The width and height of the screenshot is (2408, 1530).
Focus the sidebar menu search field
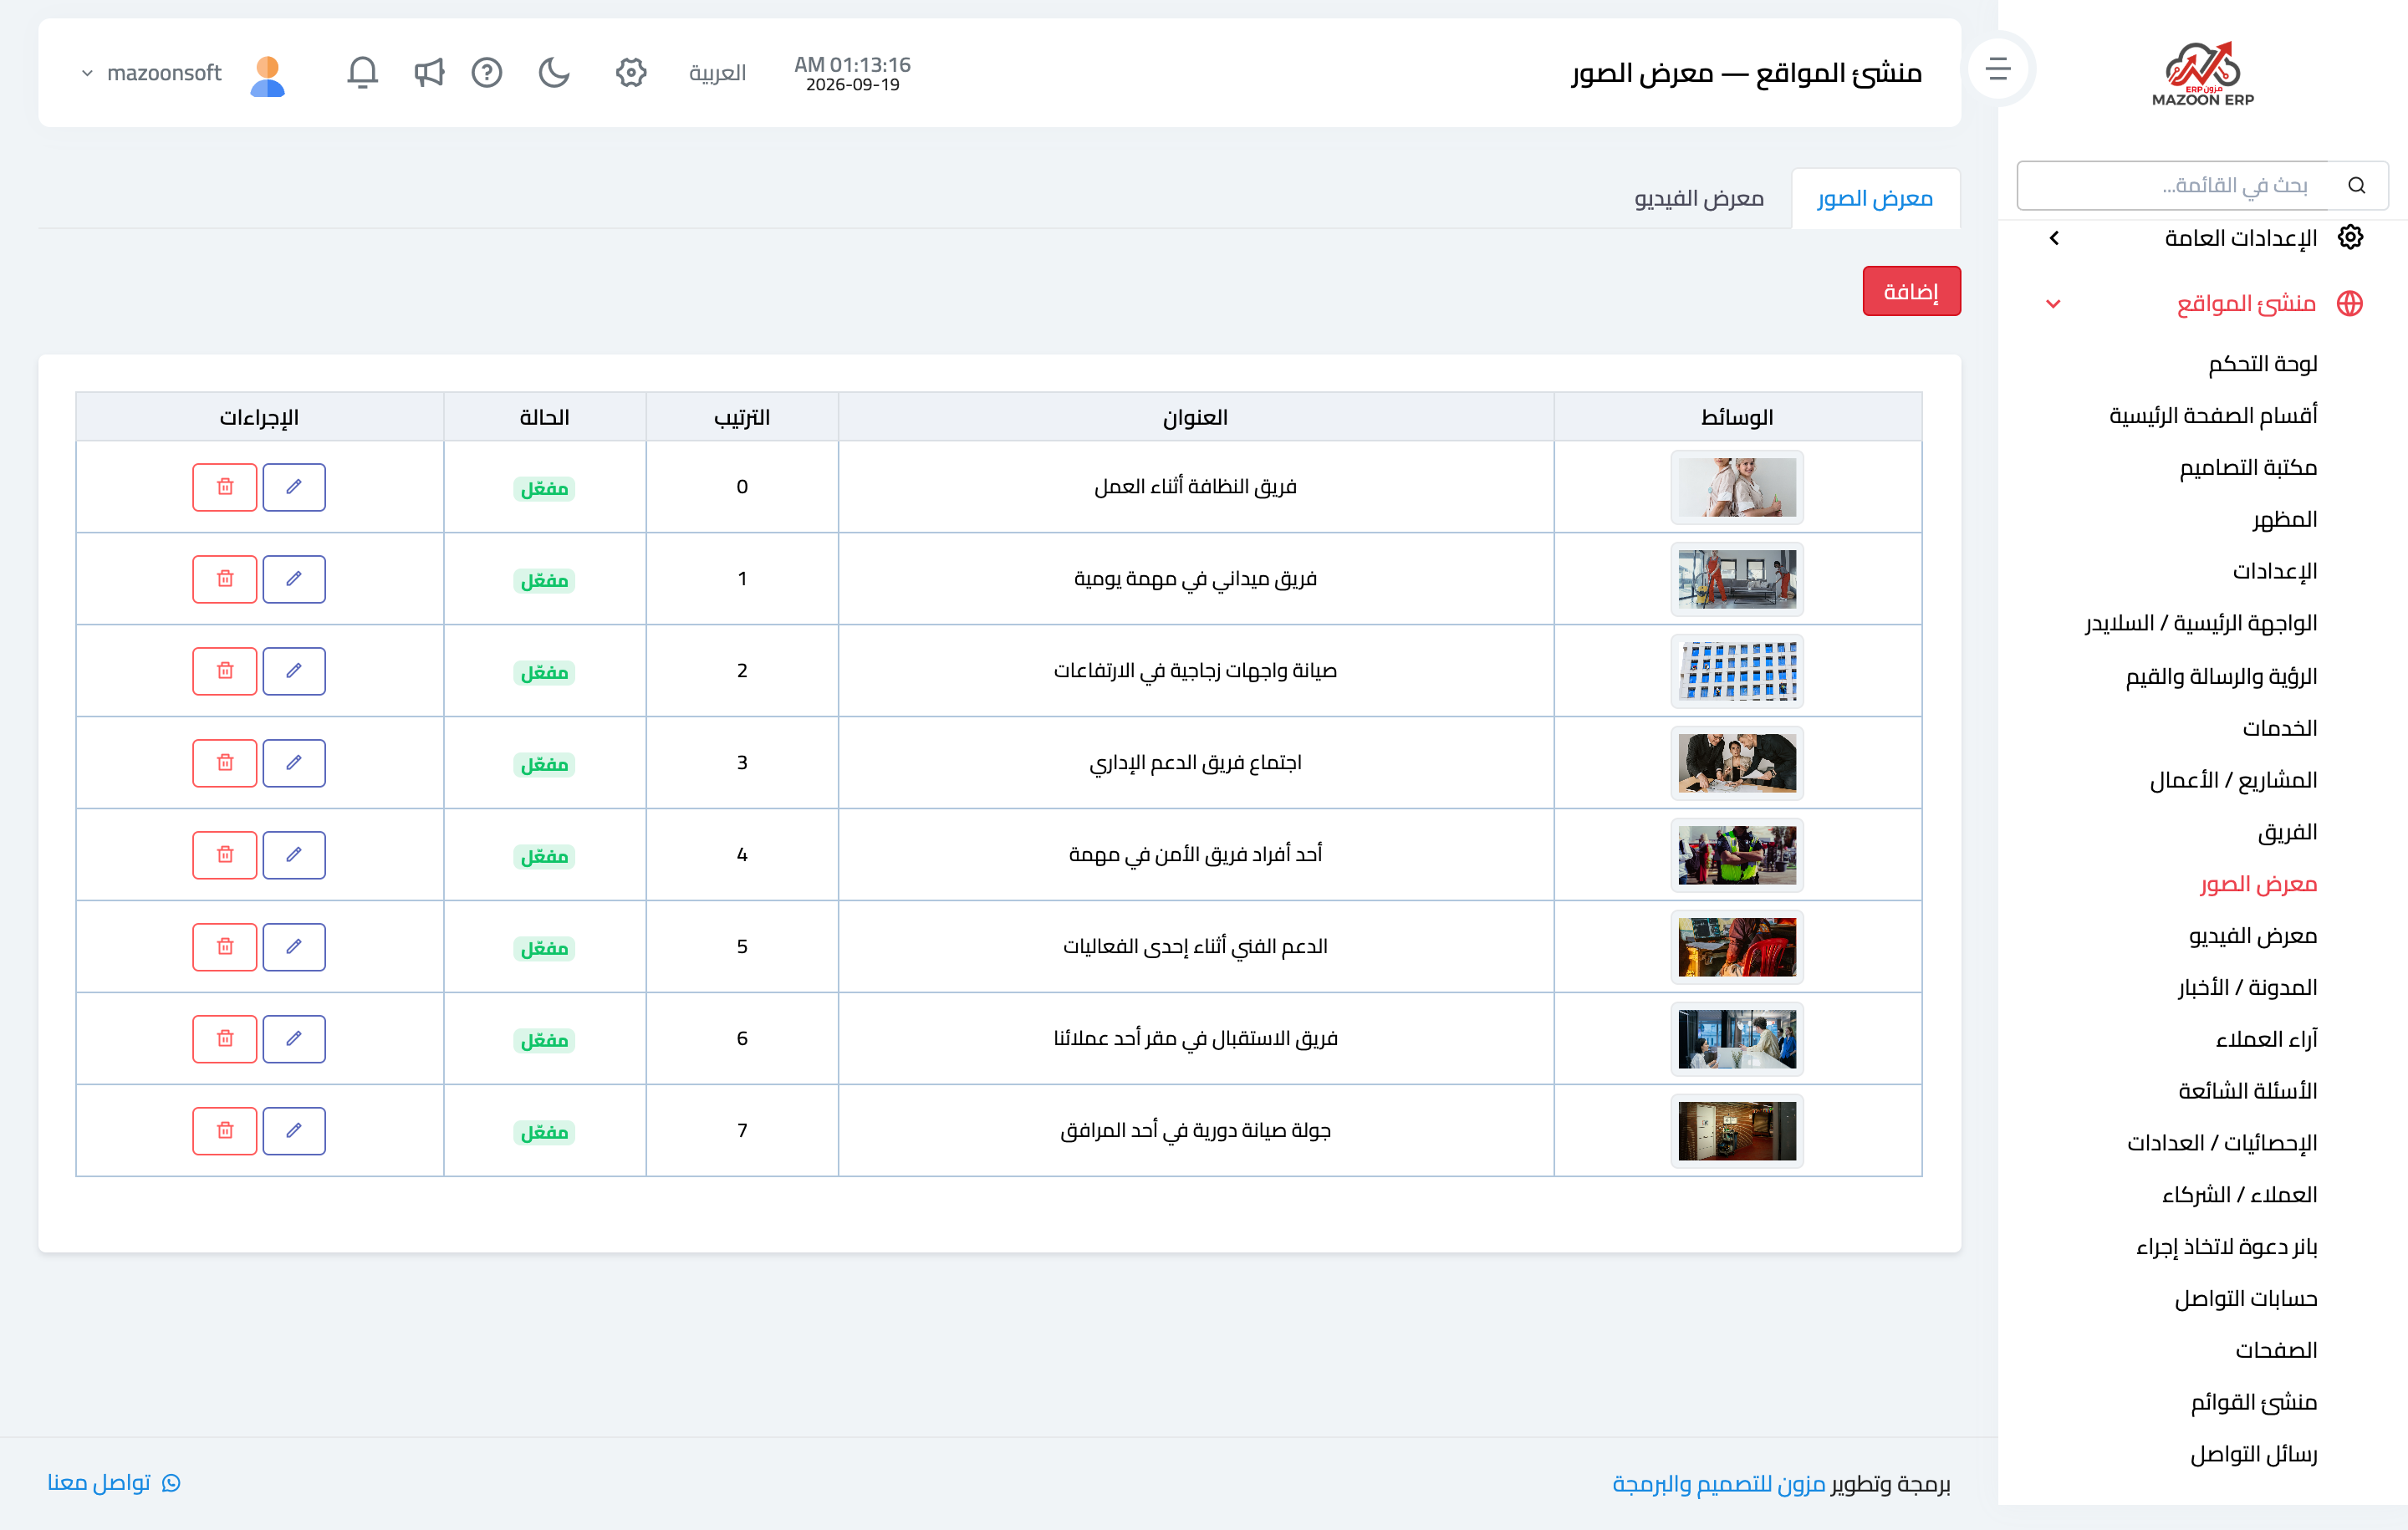[x=2172, y=185]
